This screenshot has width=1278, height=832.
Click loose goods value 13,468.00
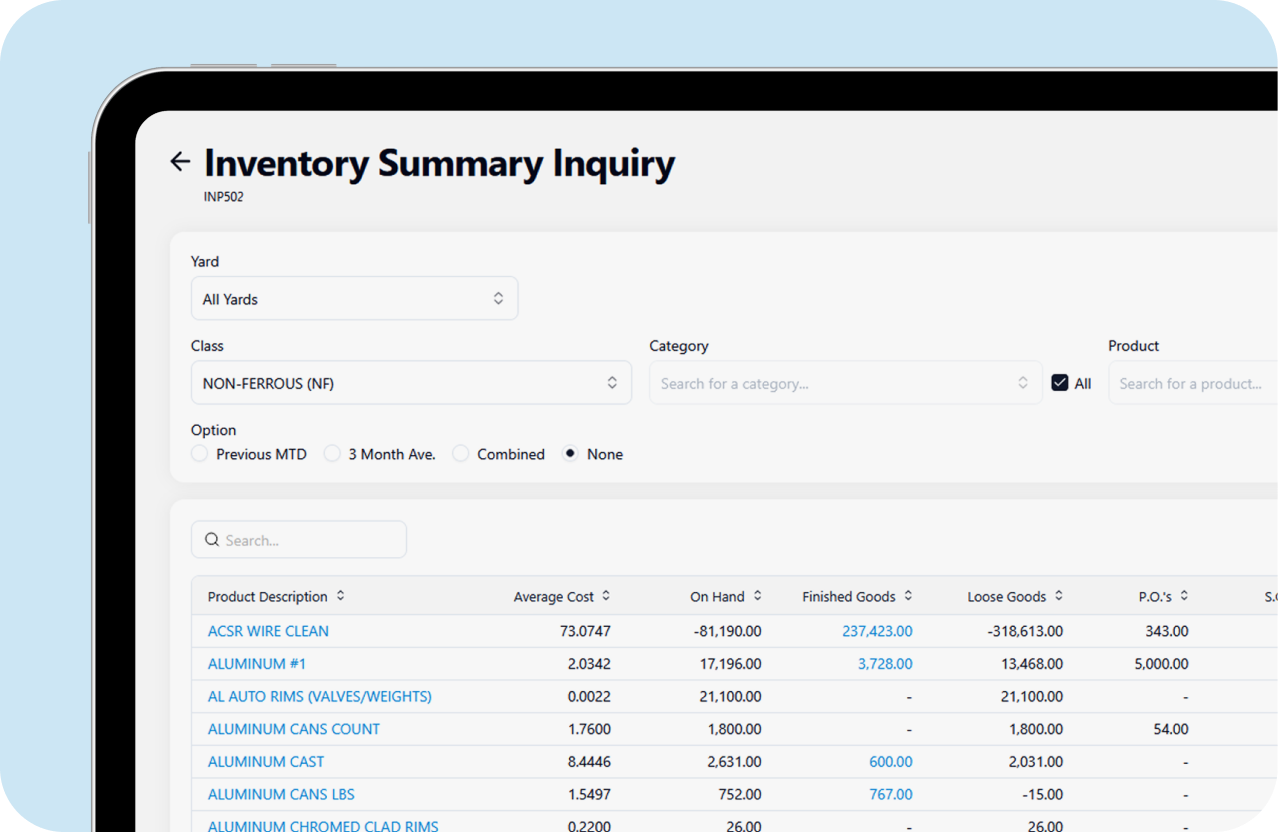(1033, 664)
